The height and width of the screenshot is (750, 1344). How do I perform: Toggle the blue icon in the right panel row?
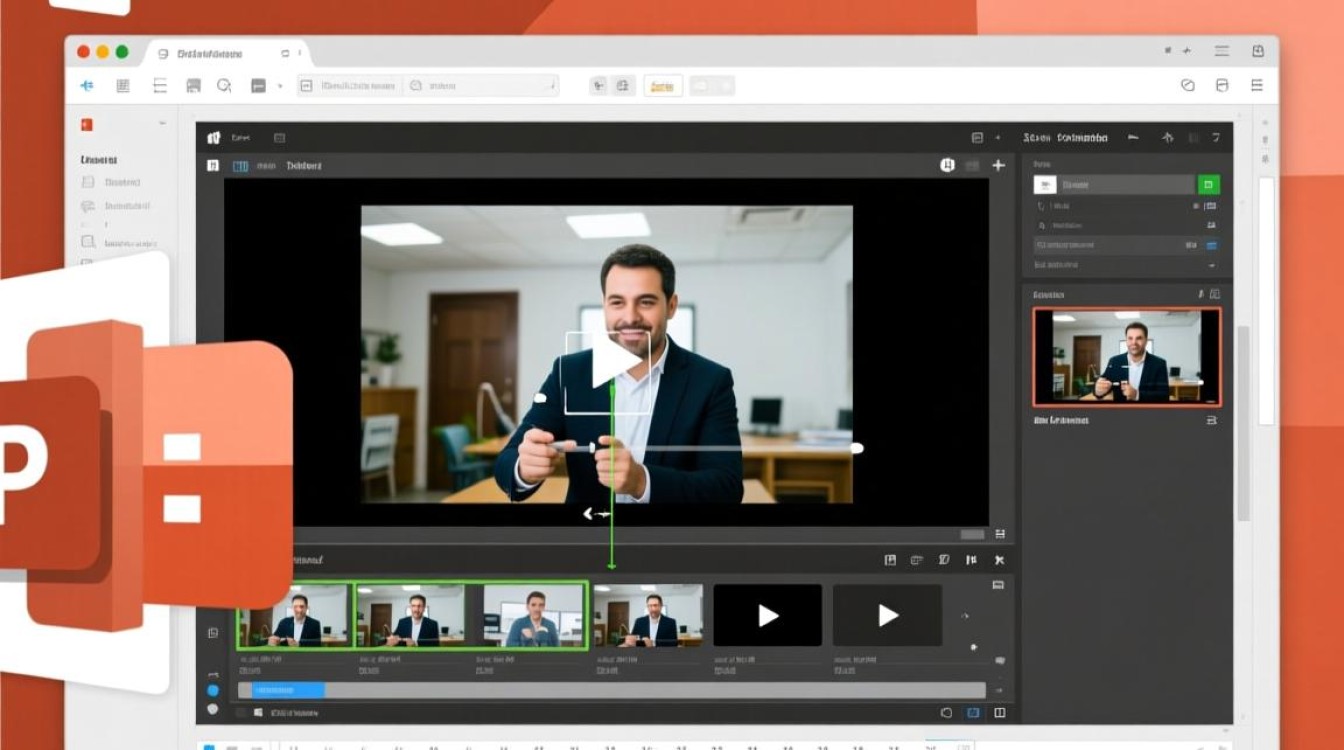(1211, 245)
